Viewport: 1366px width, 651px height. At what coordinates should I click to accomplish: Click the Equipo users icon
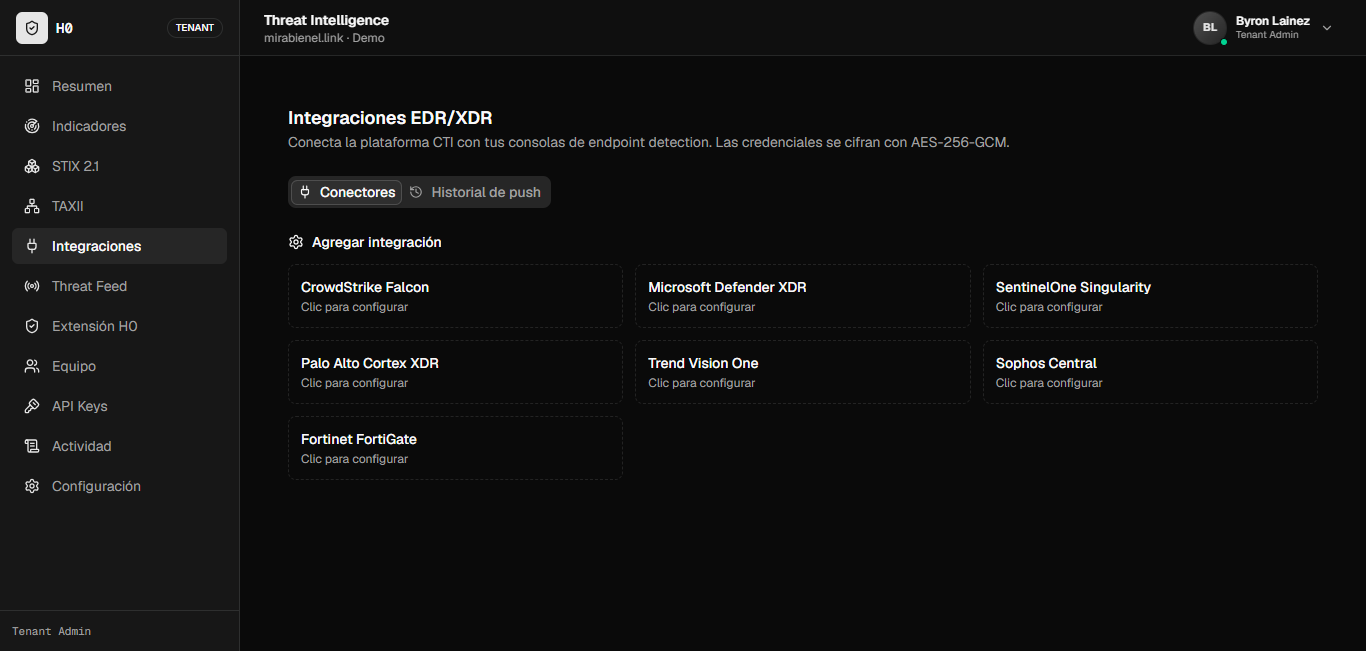[32, 366]
